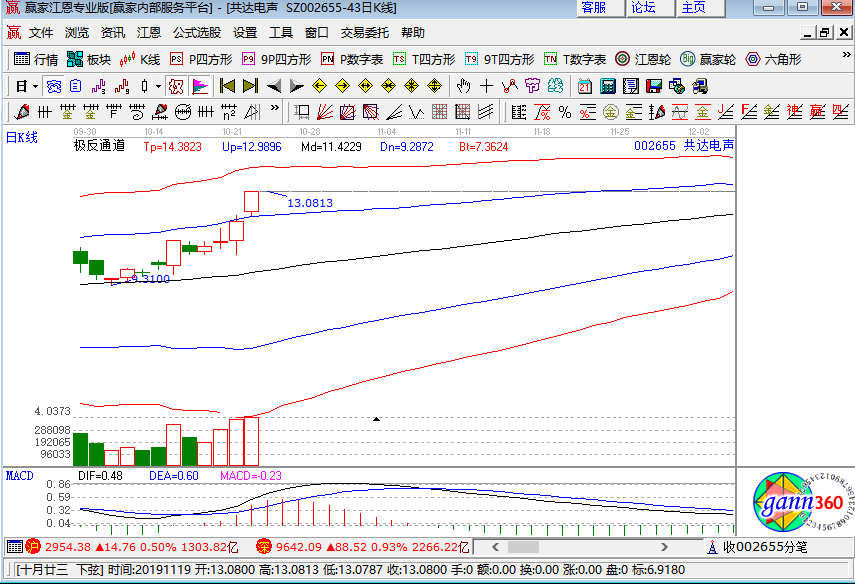
Task: Open the 交易委托 menu
Action: pyautogui.click(x=365, y=33)
